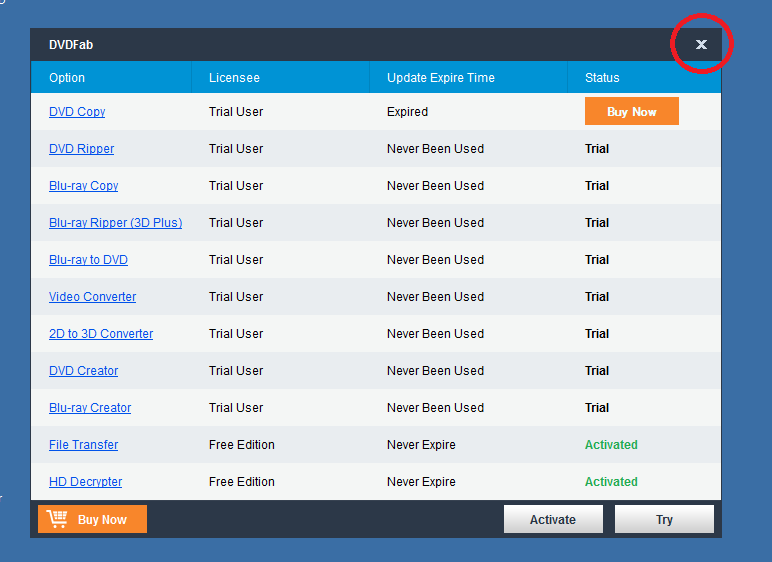This screenshot has width=772, height=562.
Task: Close the DVDFab license dialog
Action: coord(701,44)
